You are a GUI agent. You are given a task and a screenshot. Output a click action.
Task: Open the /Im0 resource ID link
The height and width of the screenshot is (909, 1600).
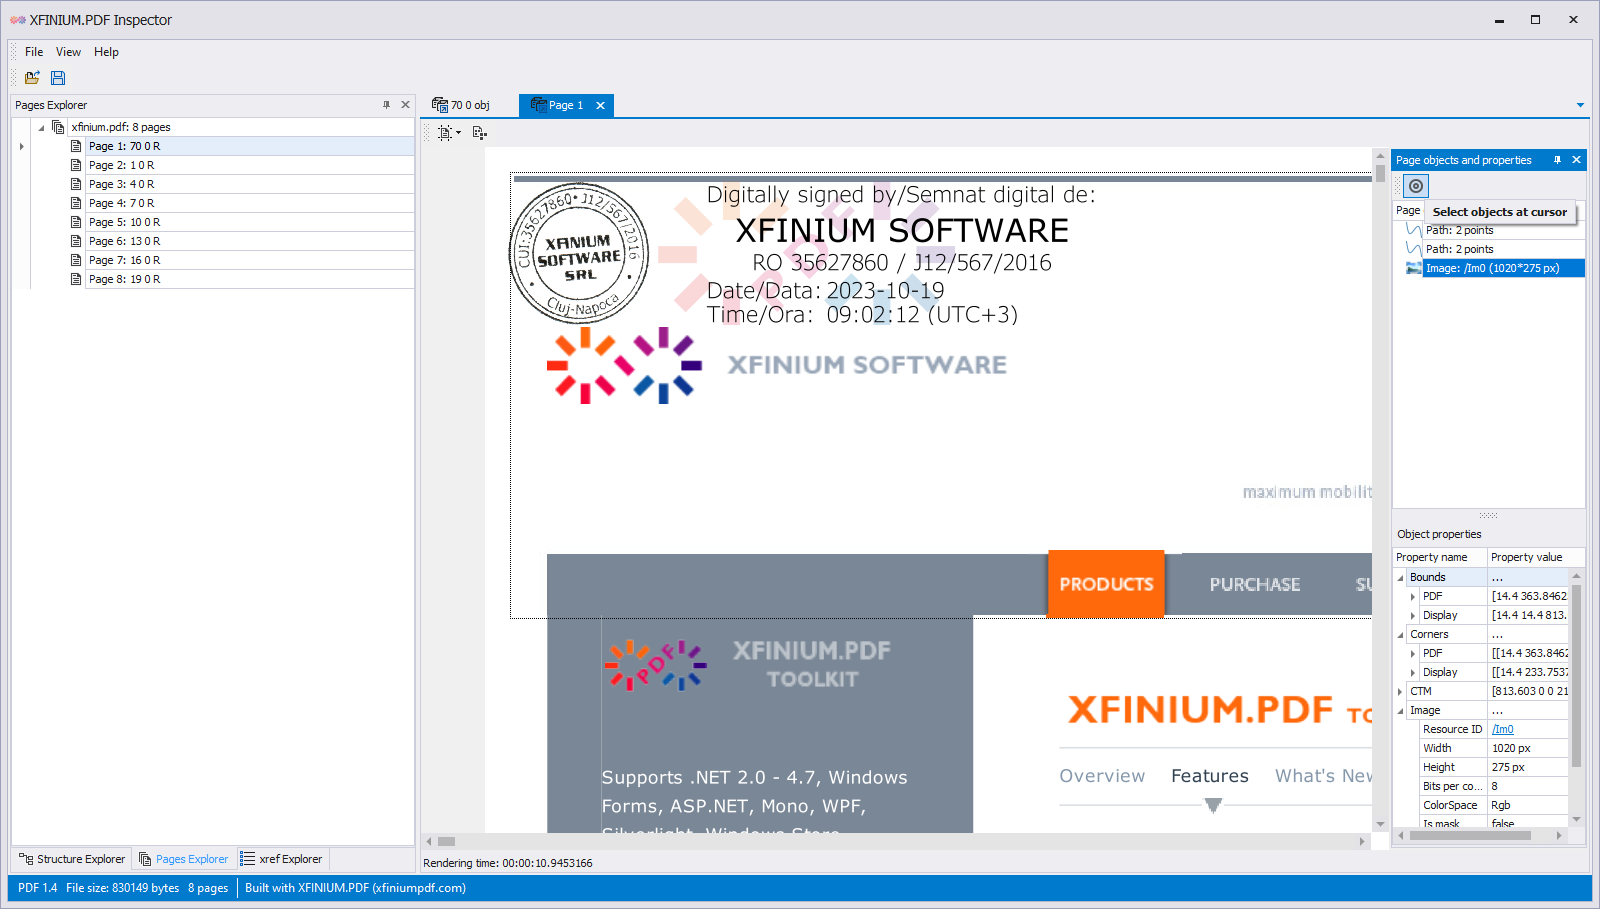click(x=1503, y=730)
